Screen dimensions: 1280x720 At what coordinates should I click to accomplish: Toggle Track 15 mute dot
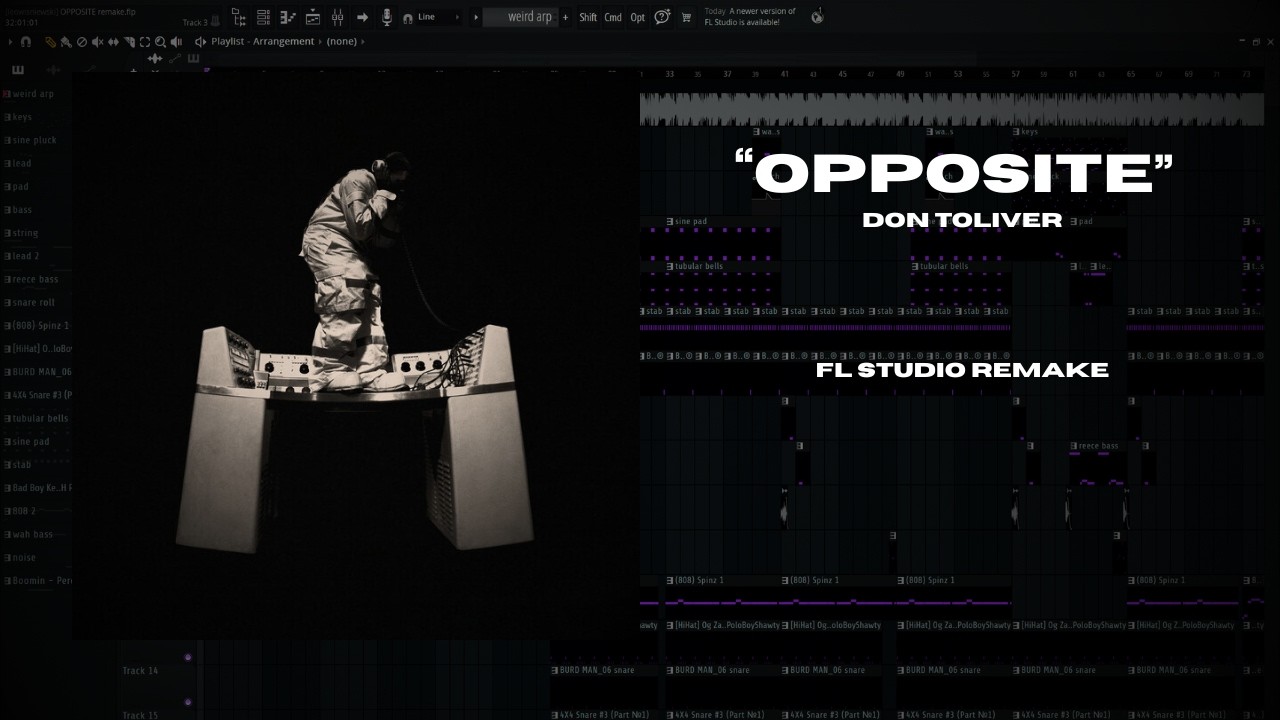(x=187, y=702)
